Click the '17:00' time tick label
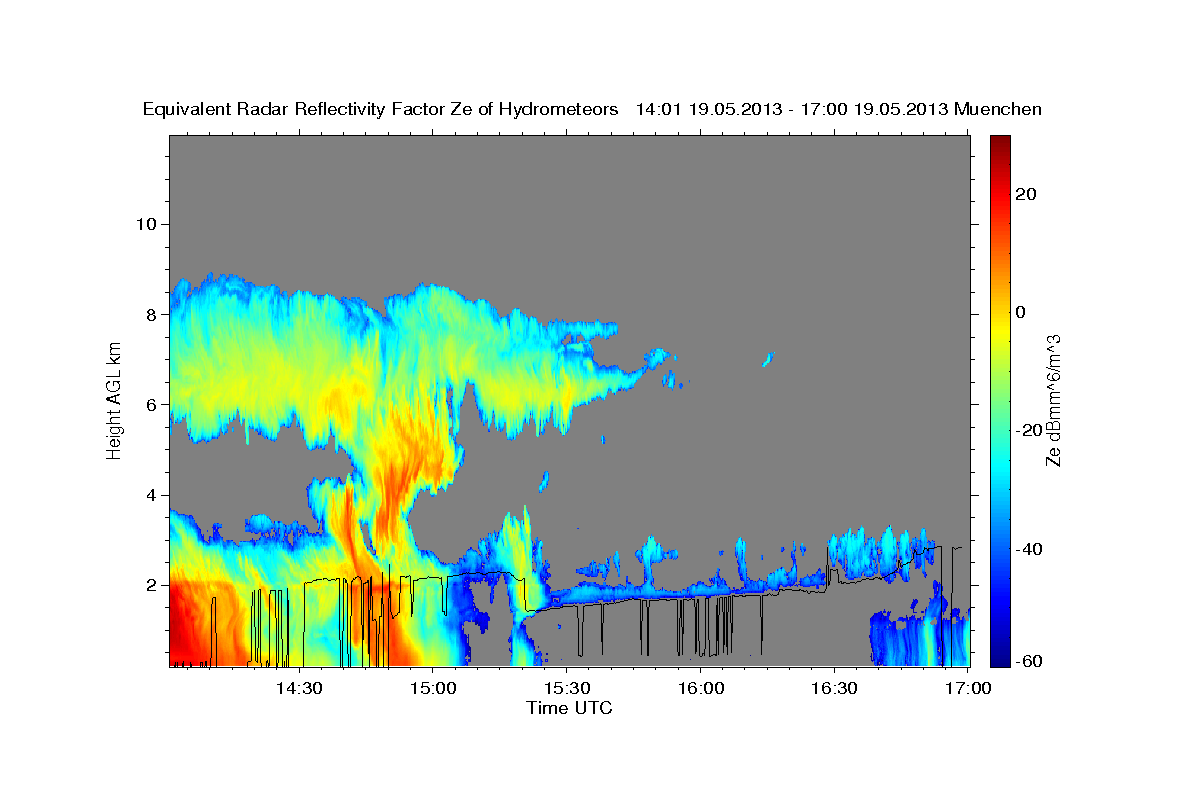 click(x=967, y=688)
